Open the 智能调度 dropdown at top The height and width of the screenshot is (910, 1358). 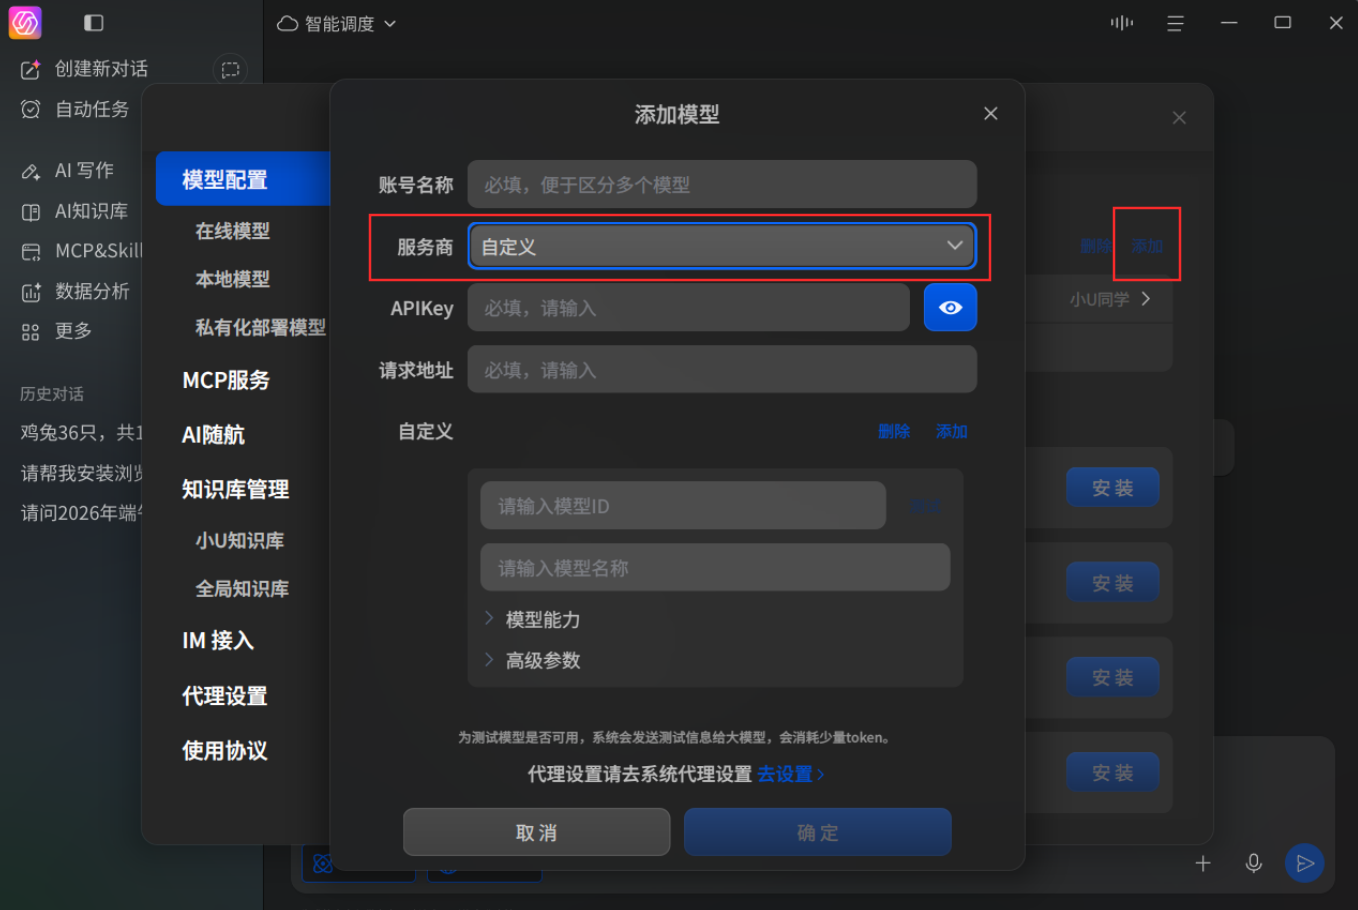[337, 23]
